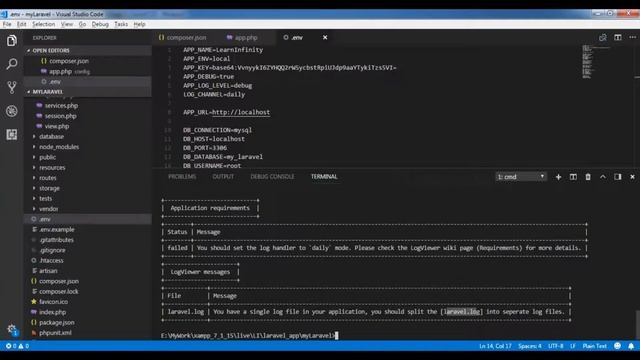Expand the vendor folder

[49, 209]
